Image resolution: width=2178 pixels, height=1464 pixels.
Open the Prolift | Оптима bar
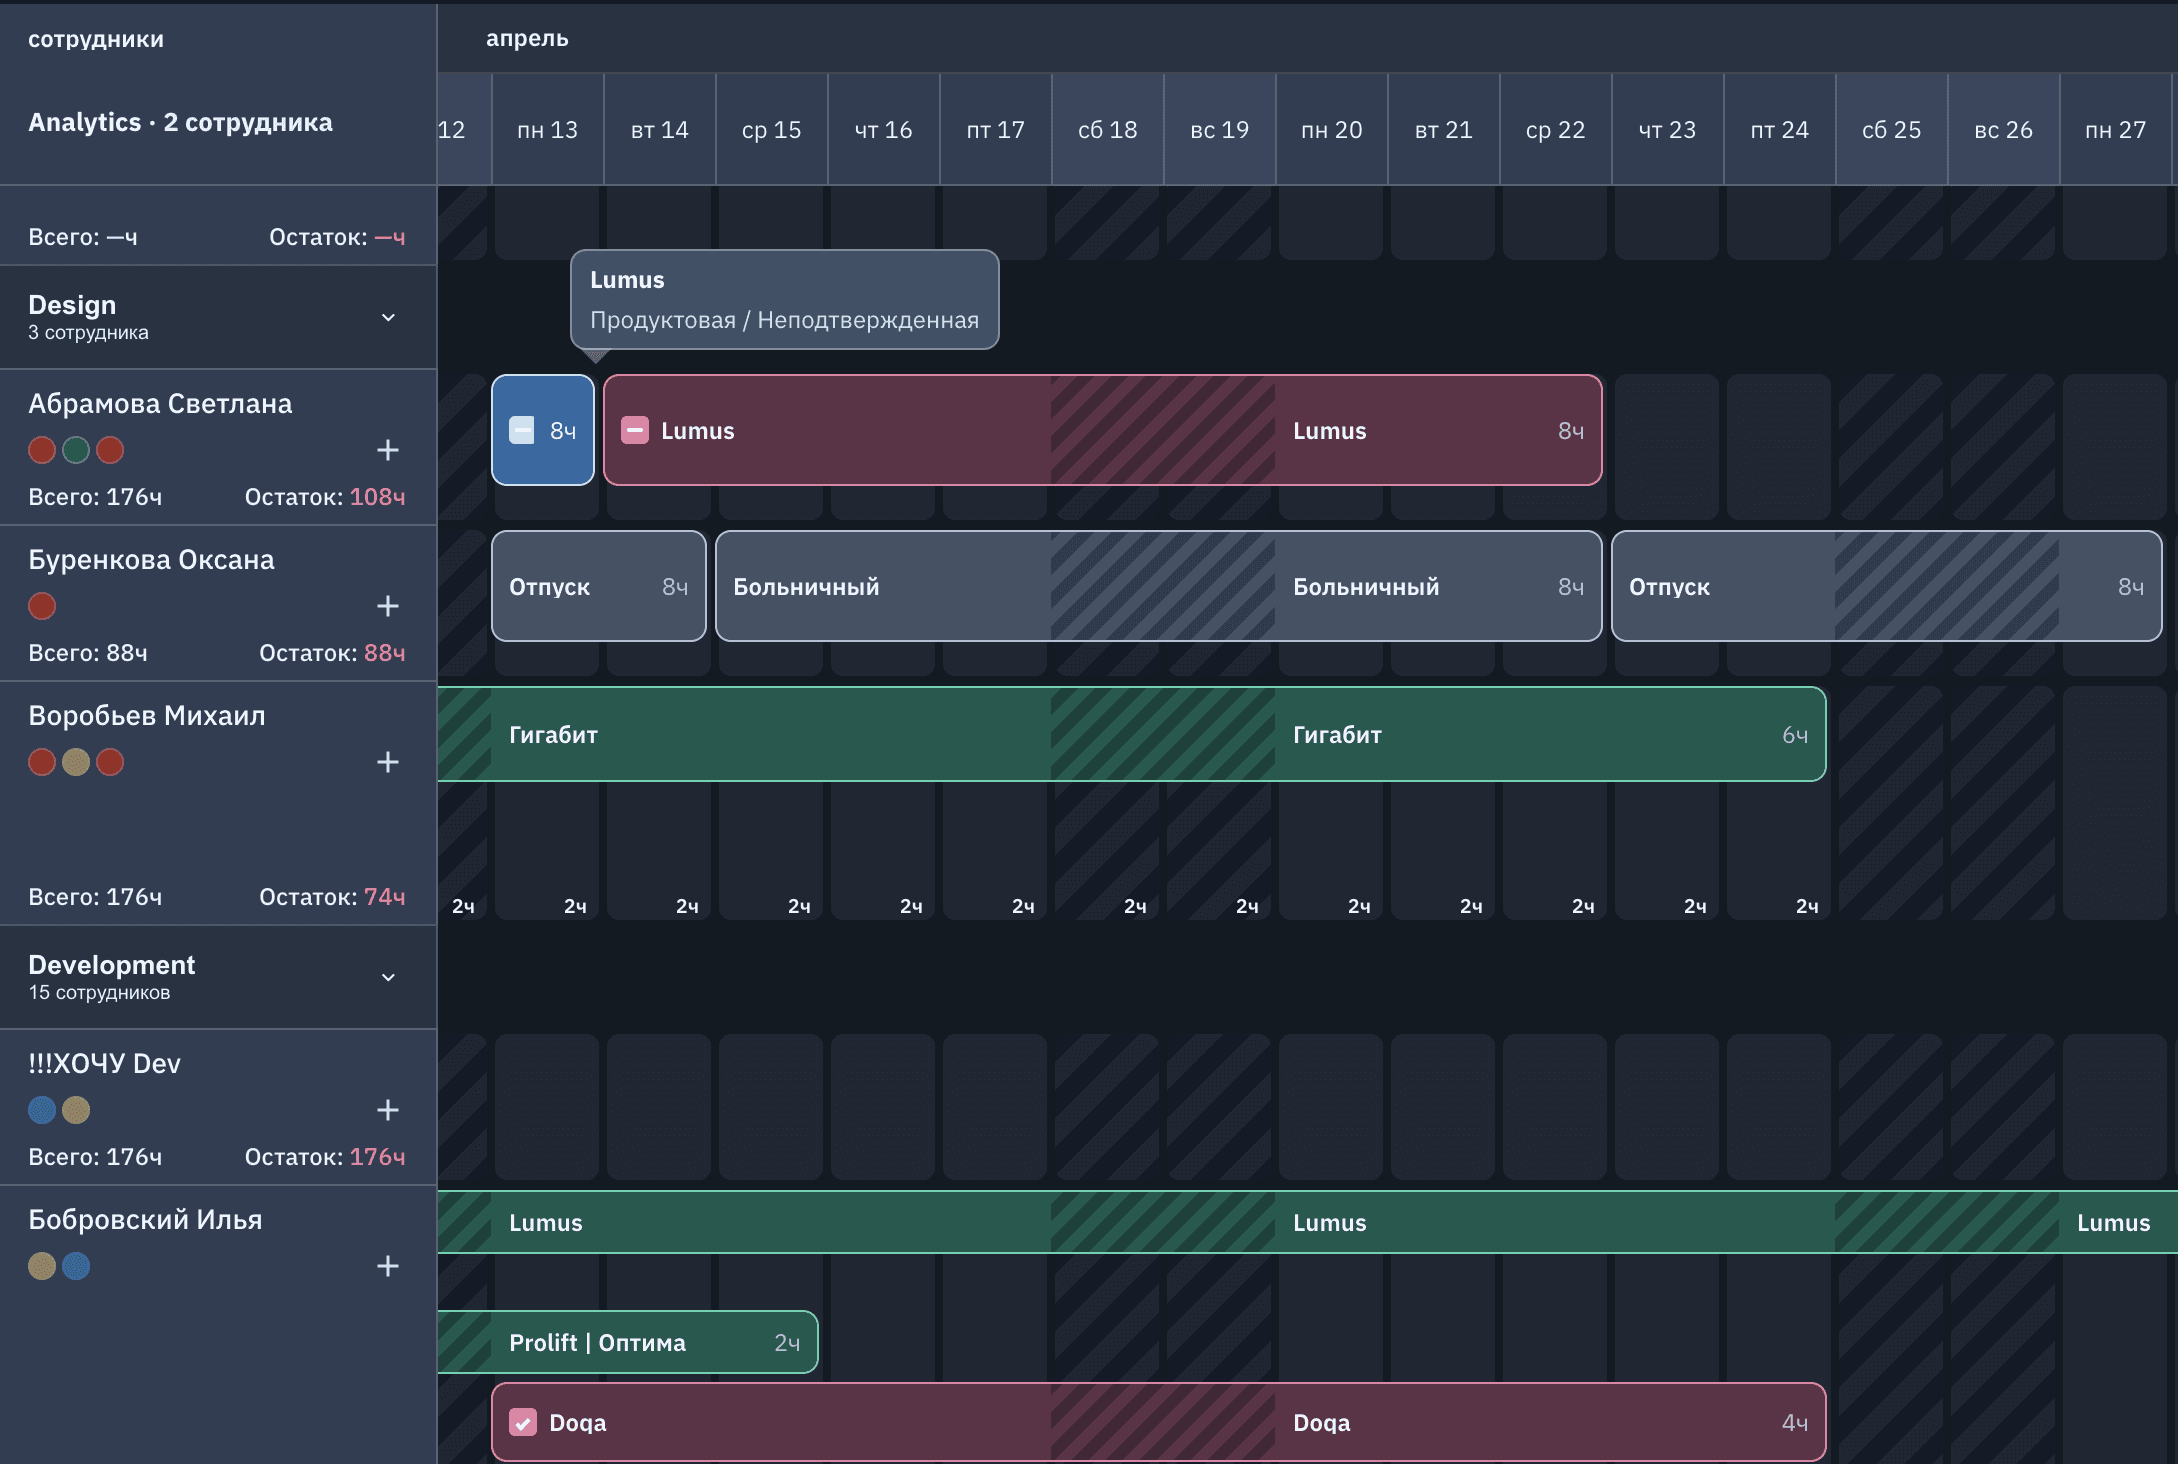tap(628, 1342)
